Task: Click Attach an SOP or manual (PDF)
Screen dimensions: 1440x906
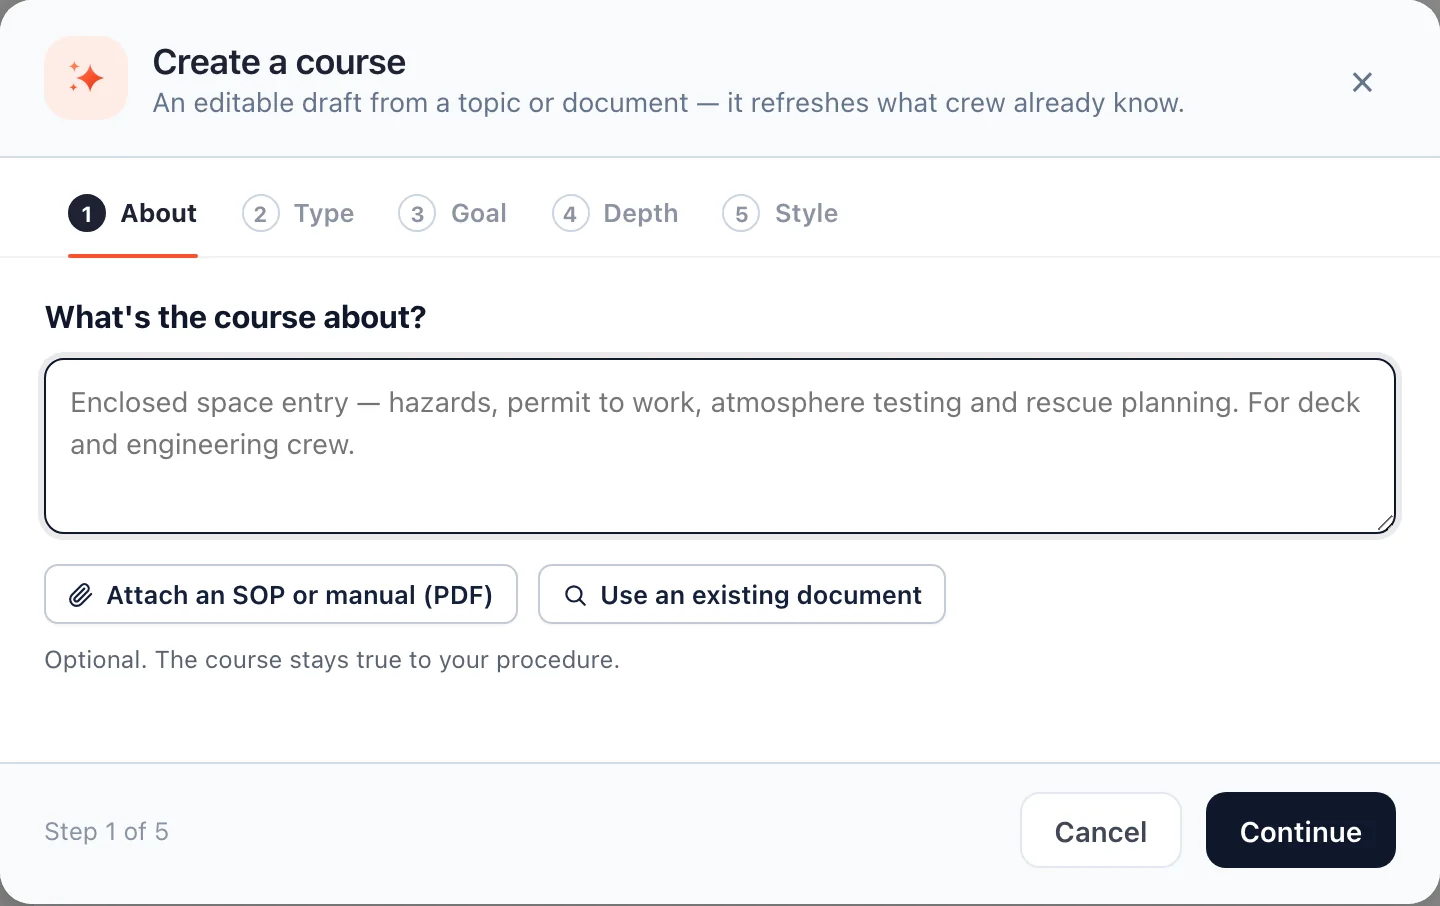Action: click(x=281, y=594)
